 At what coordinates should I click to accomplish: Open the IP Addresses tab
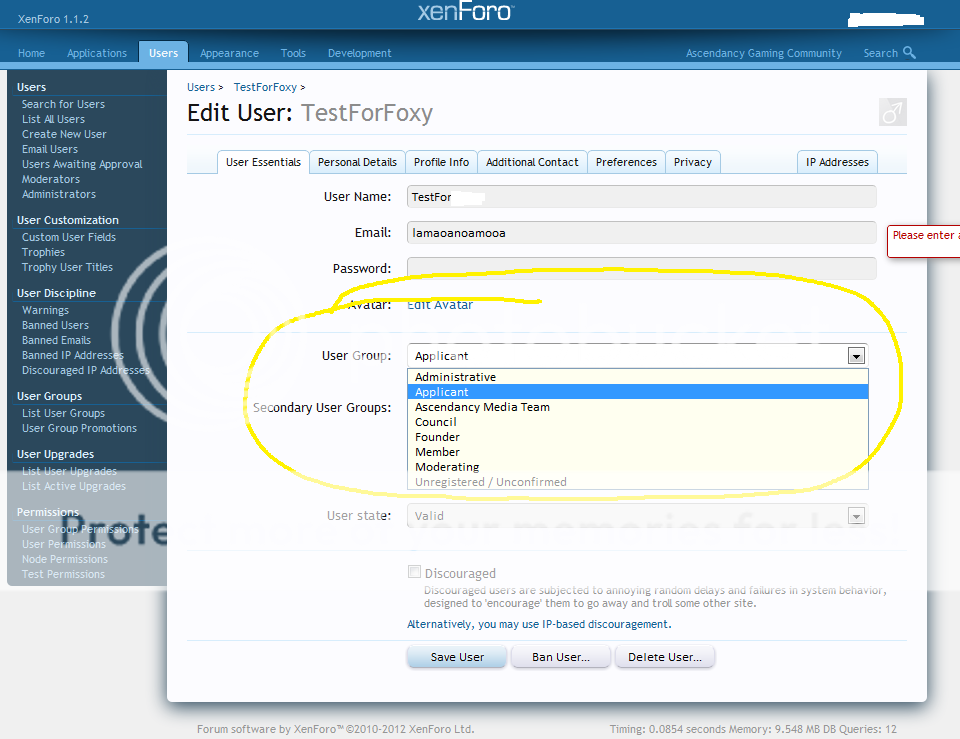837,162
